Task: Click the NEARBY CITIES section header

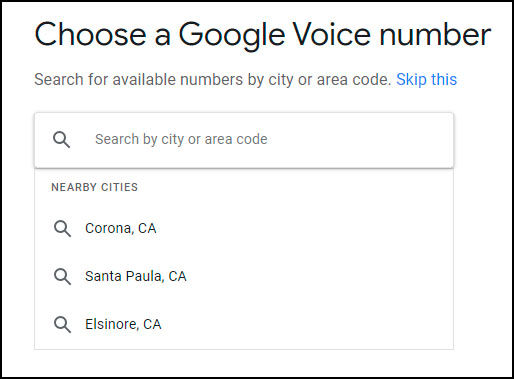Action: (x=94, y=187)
